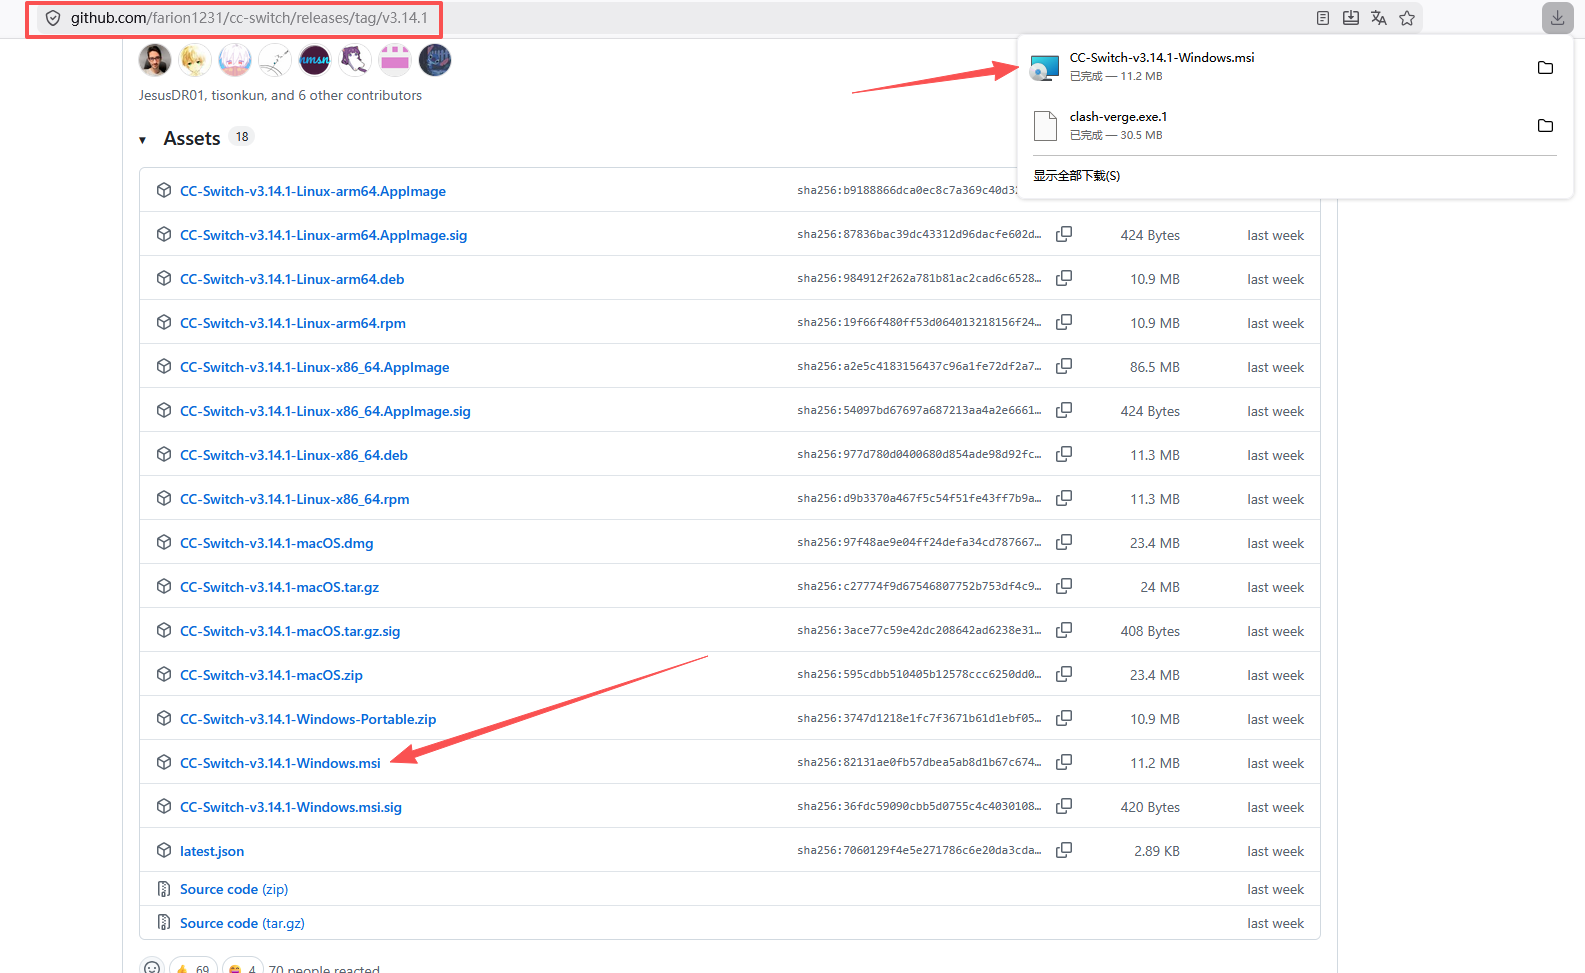Viewport: 1585px width, 973px height.
Task: Click the save-to-pocket download icon in address bar
Action: [1351, 18]
